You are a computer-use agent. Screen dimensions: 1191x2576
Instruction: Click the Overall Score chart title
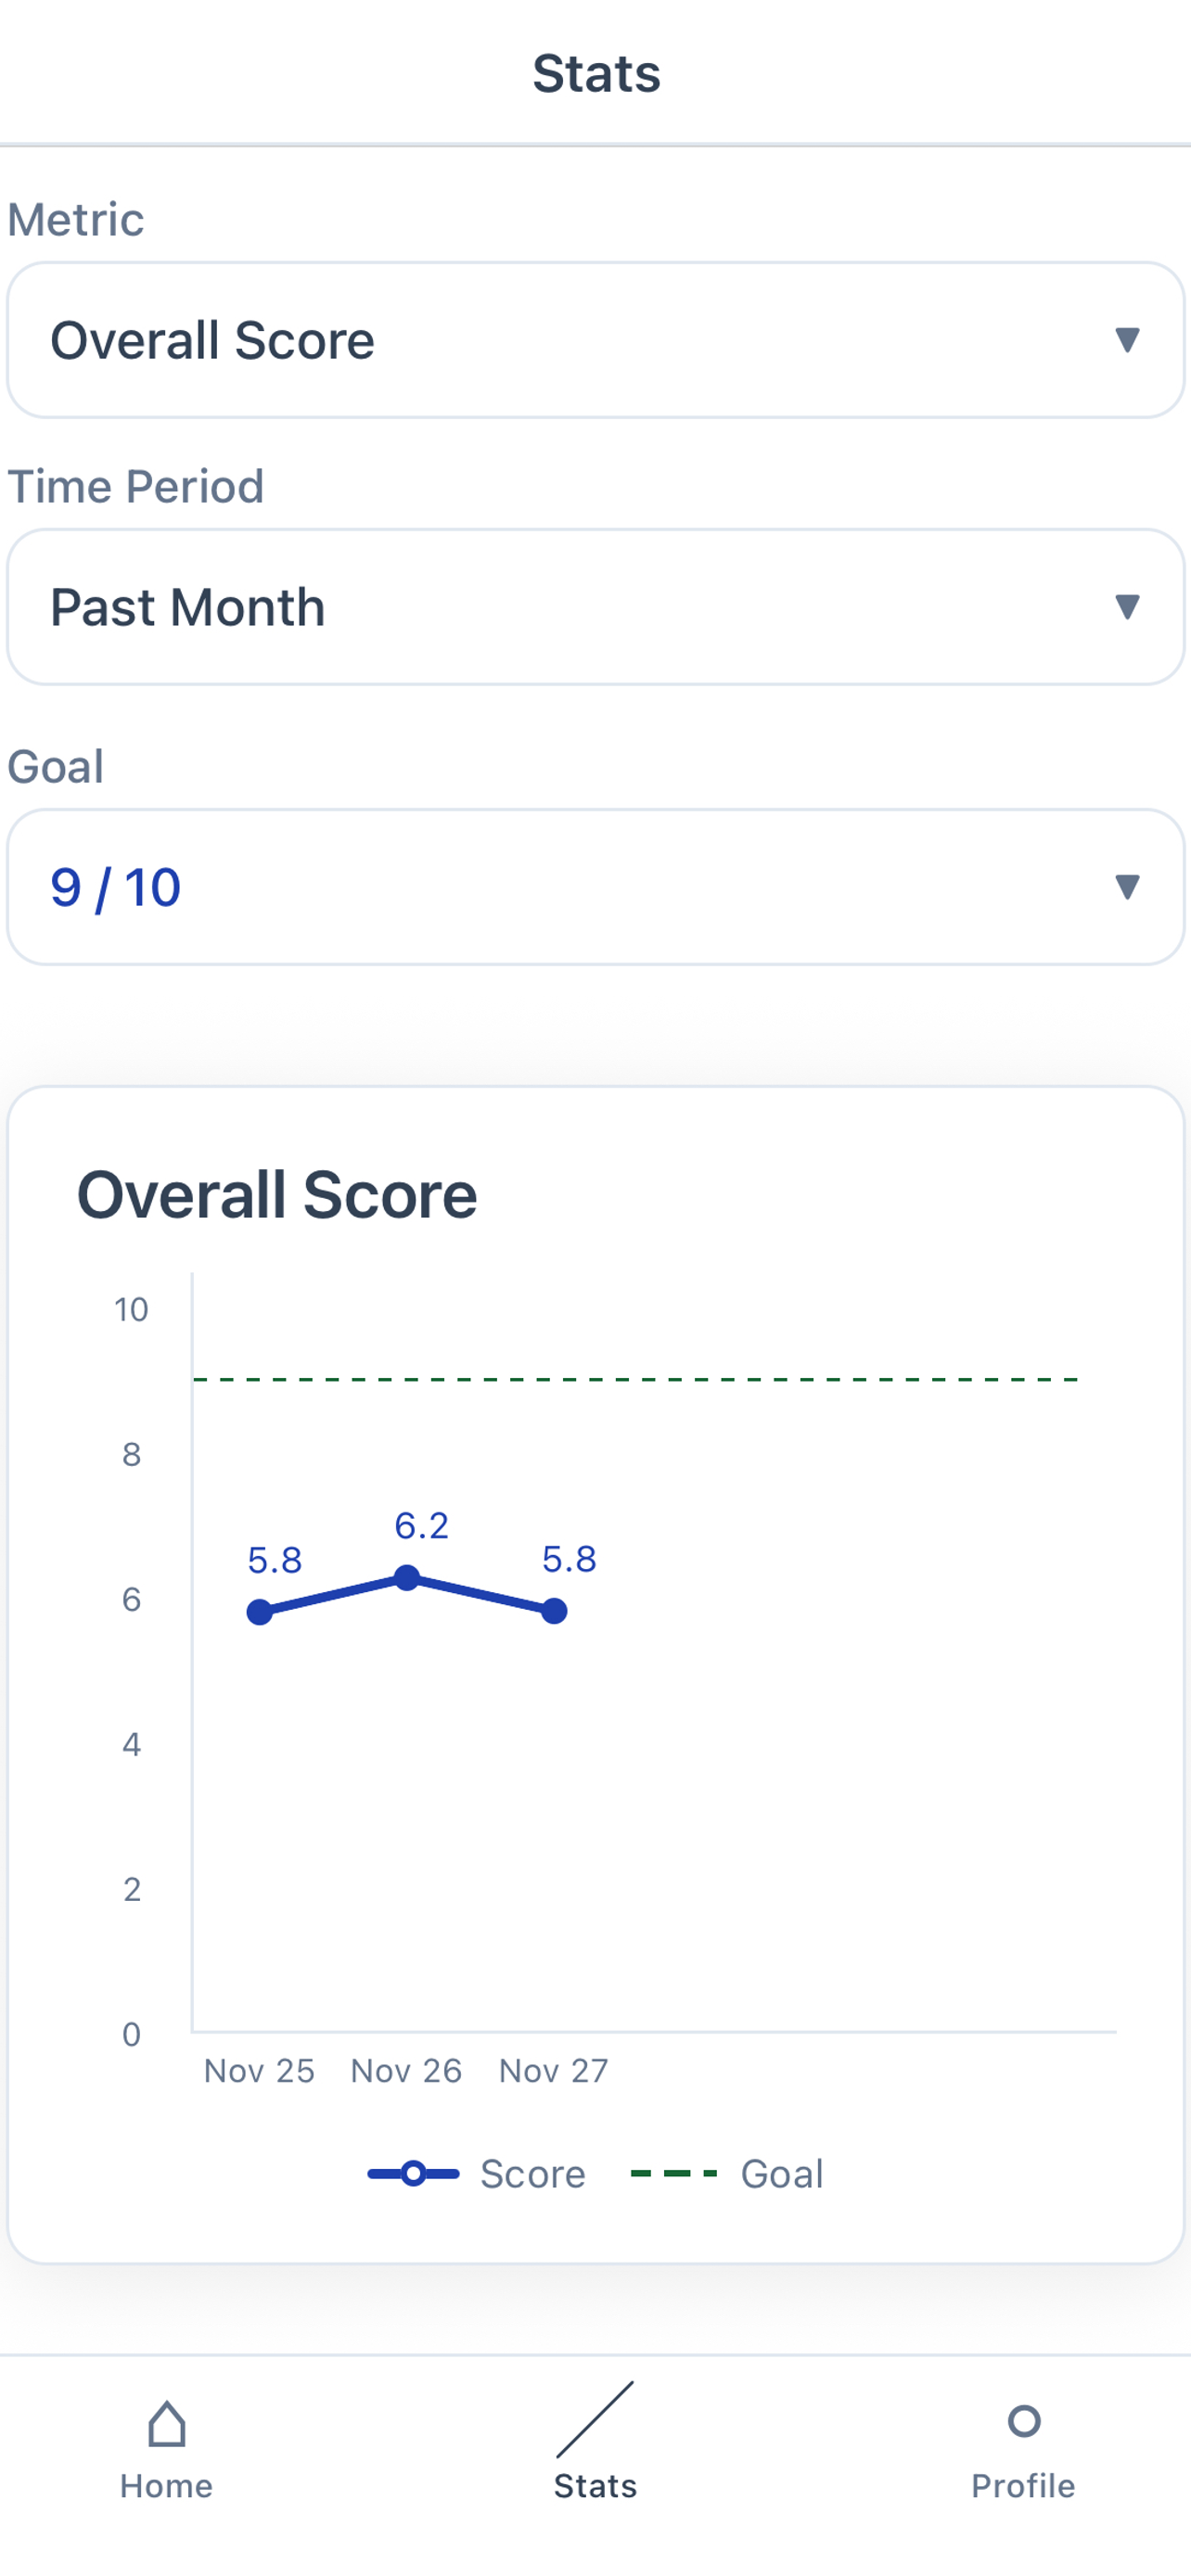278,1193
